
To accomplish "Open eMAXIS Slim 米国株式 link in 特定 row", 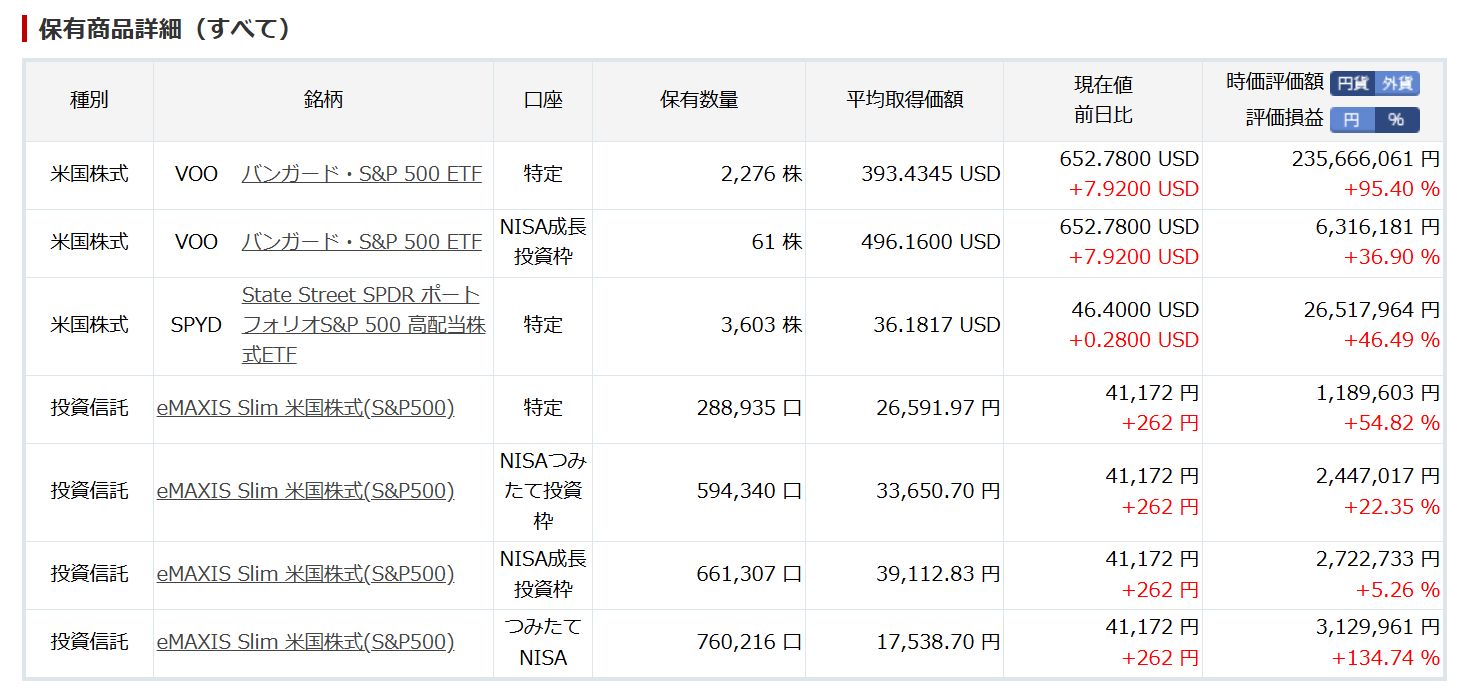I will (305, 408).
